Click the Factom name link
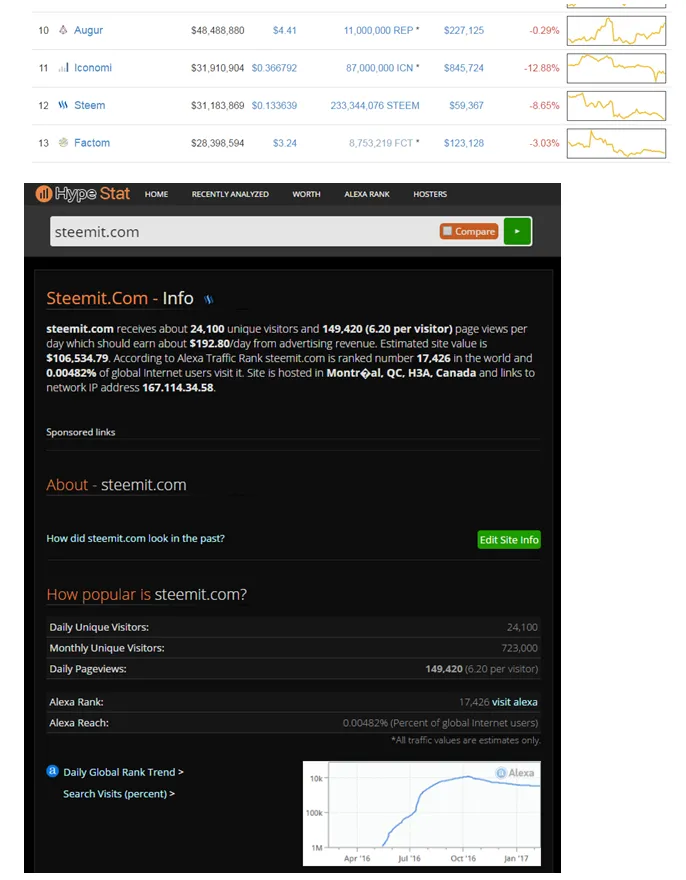The image size is (686, 880). (92, 143)
